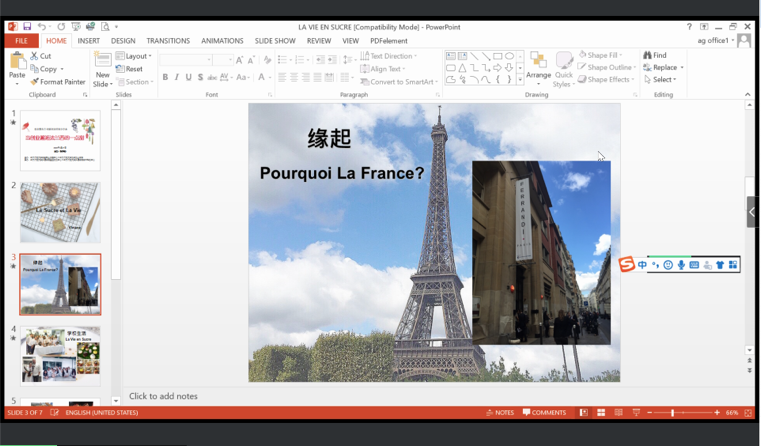Click the New Slide icon

point(102,61)
